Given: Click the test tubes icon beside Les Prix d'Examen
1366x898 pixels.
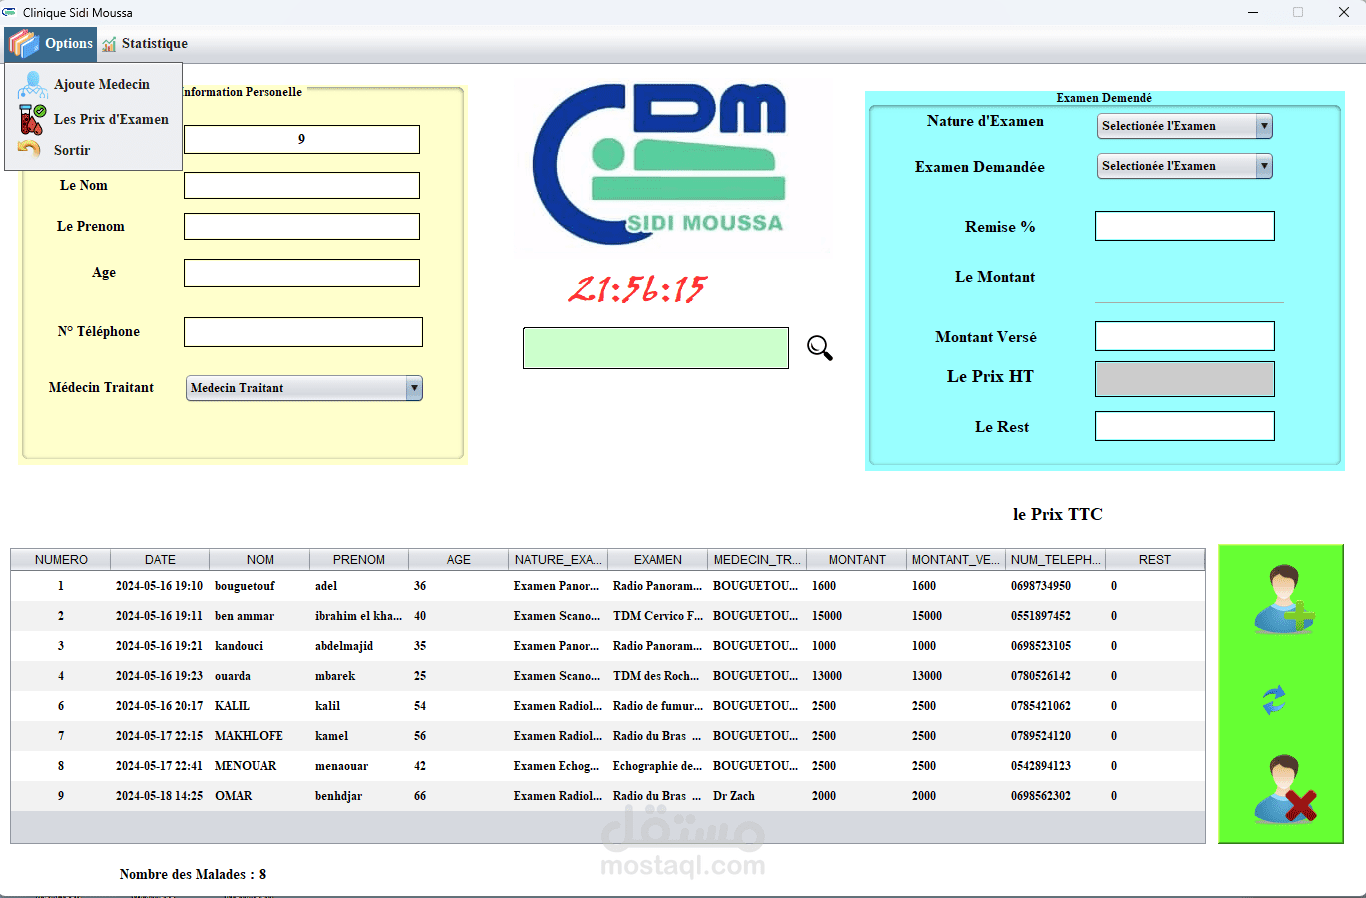Looking at the screenshot, I should click(x=31, y=119).
